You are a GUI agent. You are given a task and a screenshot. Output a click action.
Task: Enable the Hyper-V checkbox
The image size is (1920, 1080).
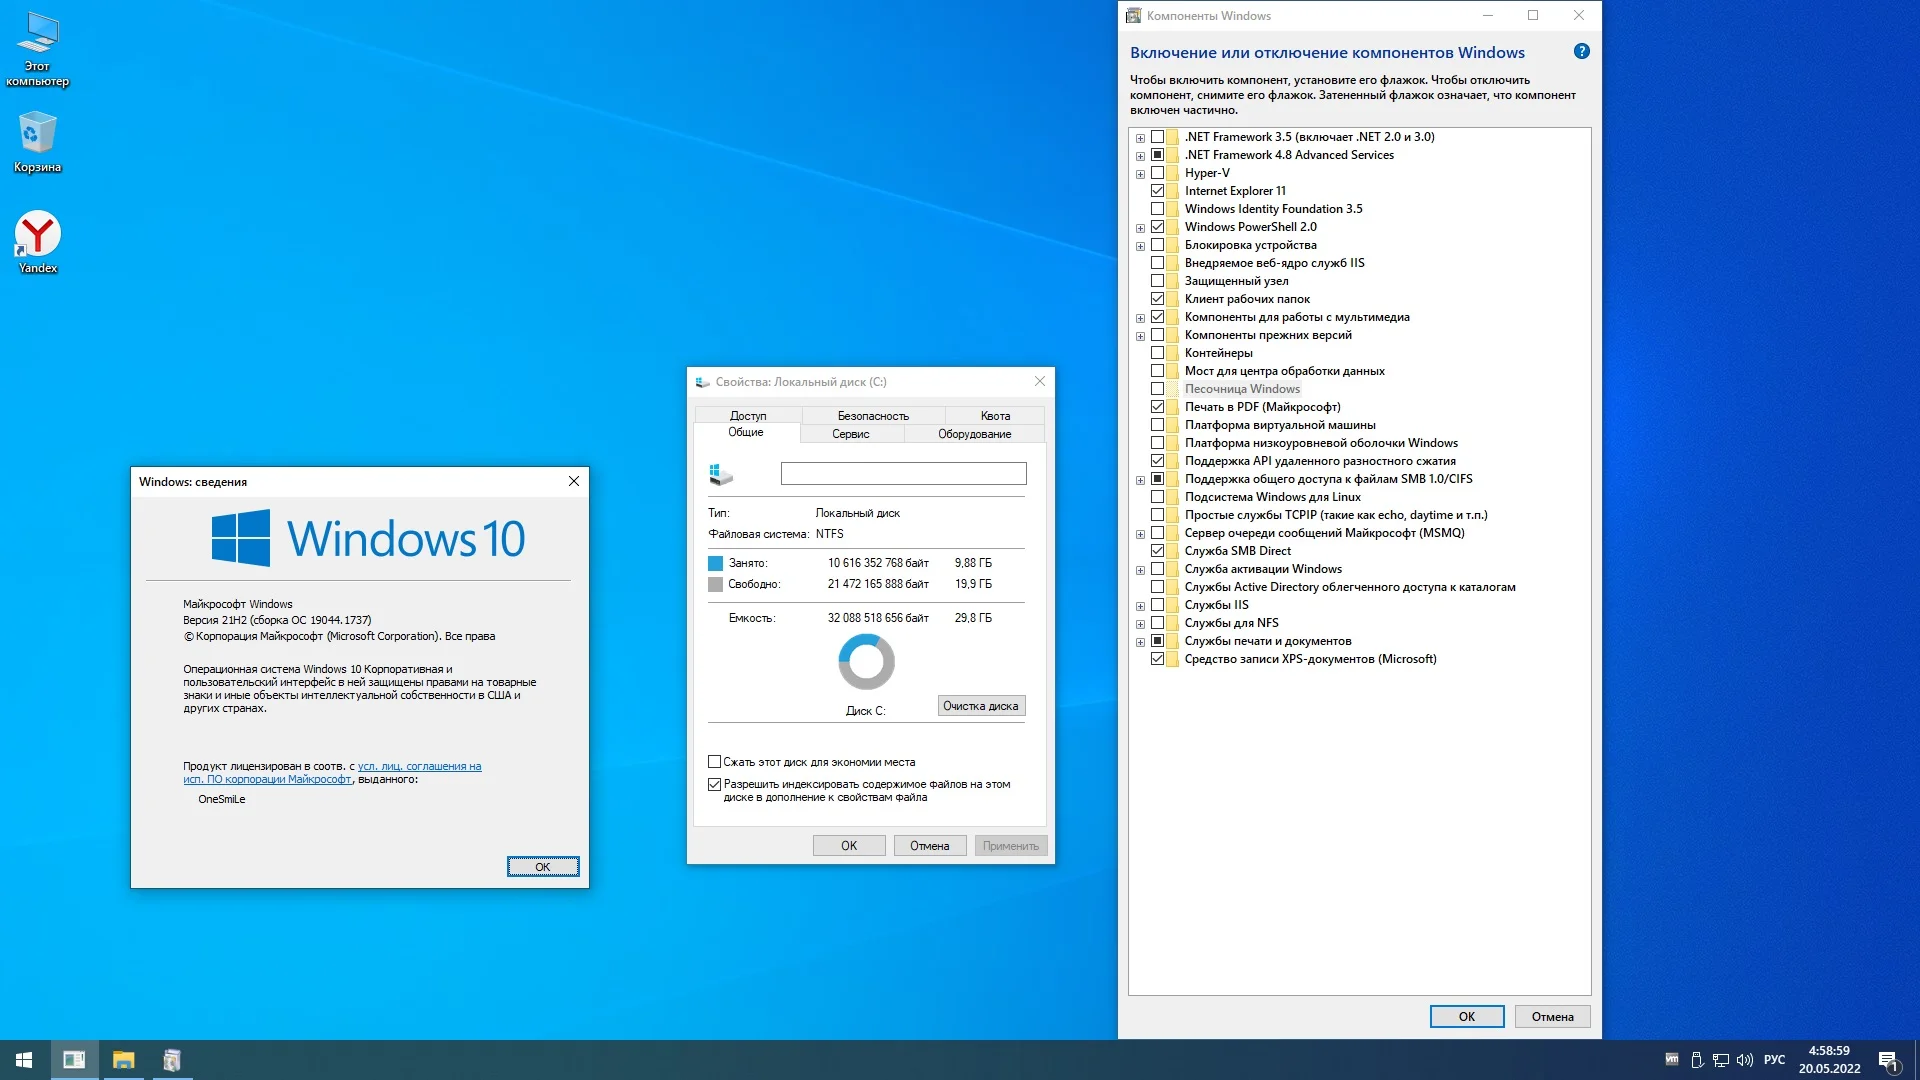[1157, 173]
